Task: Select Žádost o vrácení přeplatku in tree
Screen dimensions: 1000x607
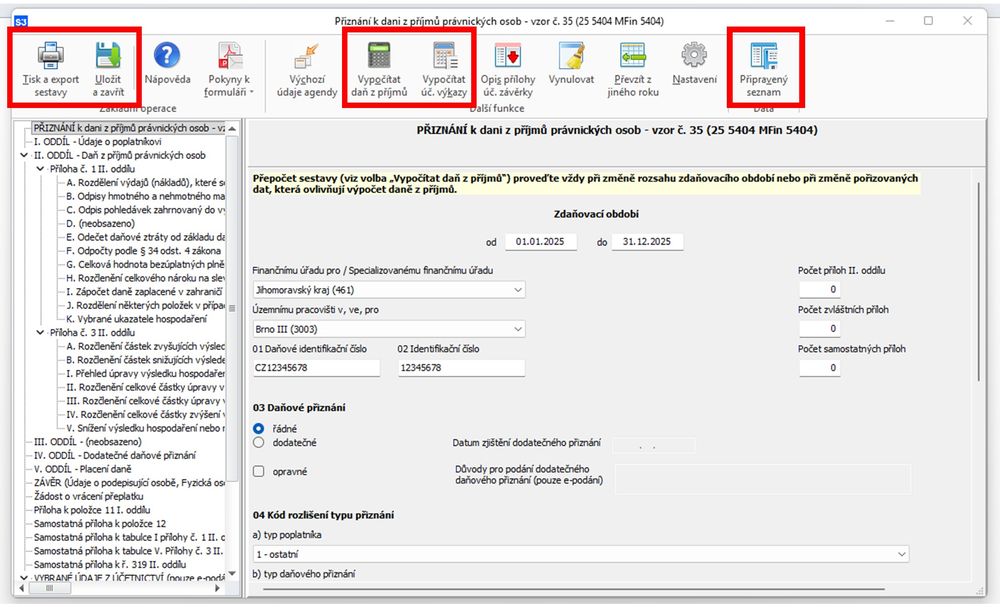Action: tap(89, 496)
